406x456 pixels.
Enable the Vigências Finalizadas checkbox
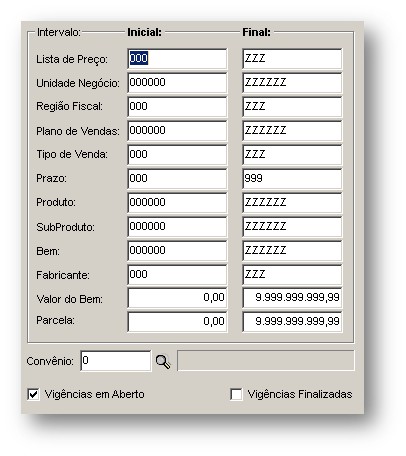(x=236, y=394)
